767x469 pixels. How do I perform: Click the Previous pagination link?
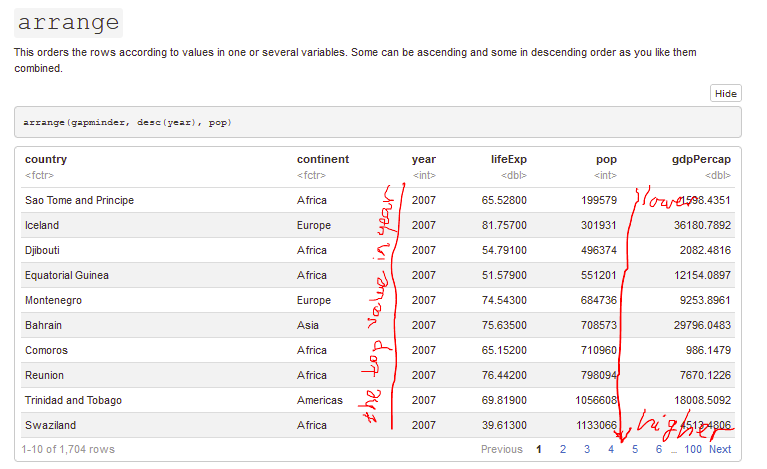point(501,449)
